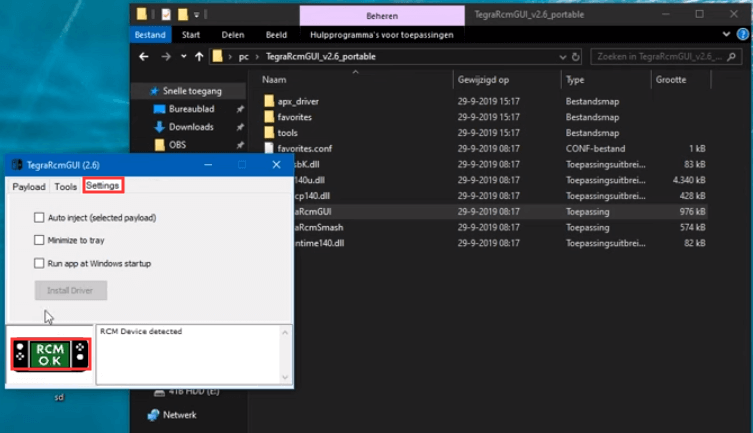753x433 pixels.
Task: Switch to the Payload tab
Action: click(29, 187)
